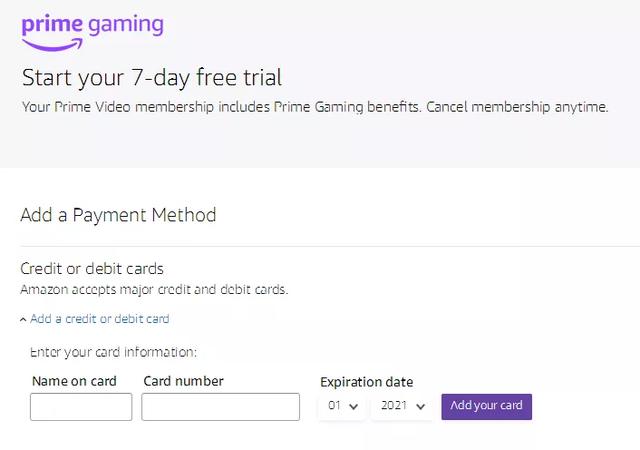Click the Credit or debit cards section title
This screenshot has width=640, height=450.
pos(92,269)
